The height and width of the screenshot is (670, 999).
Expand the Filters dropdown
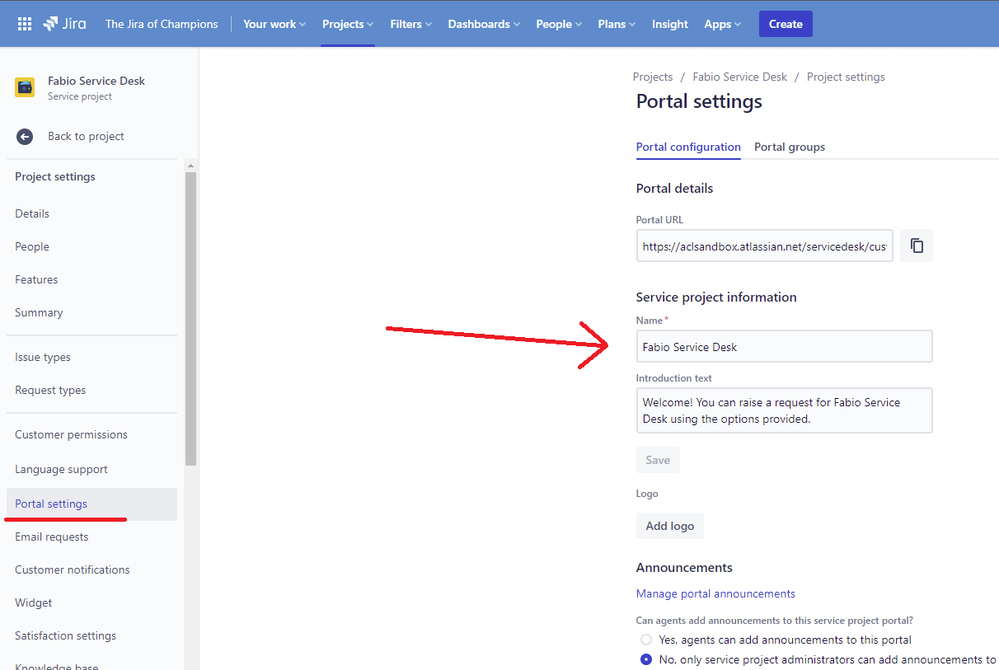(410, 24)
